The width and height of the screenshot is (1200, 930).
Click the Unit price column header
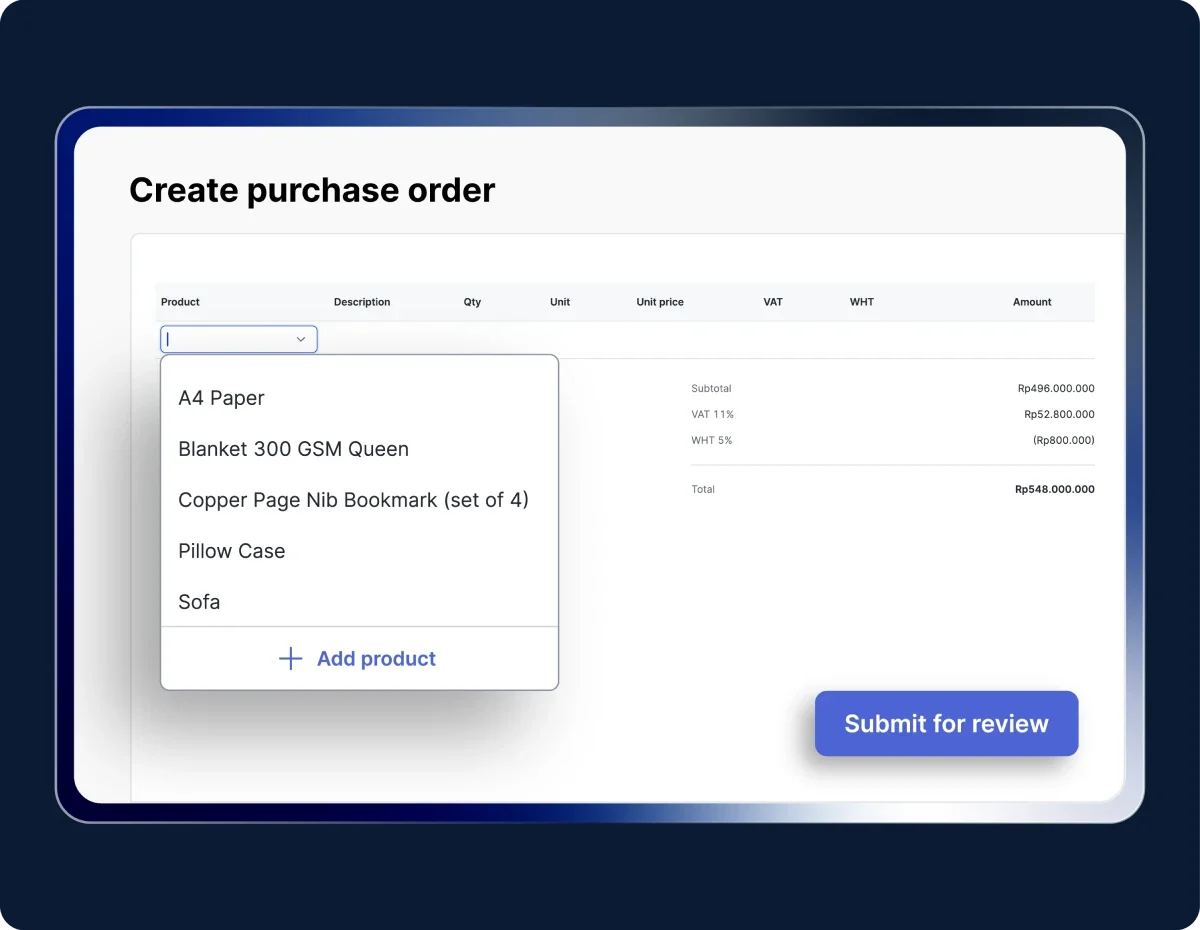pyautogui.click(x=660, y=302)
